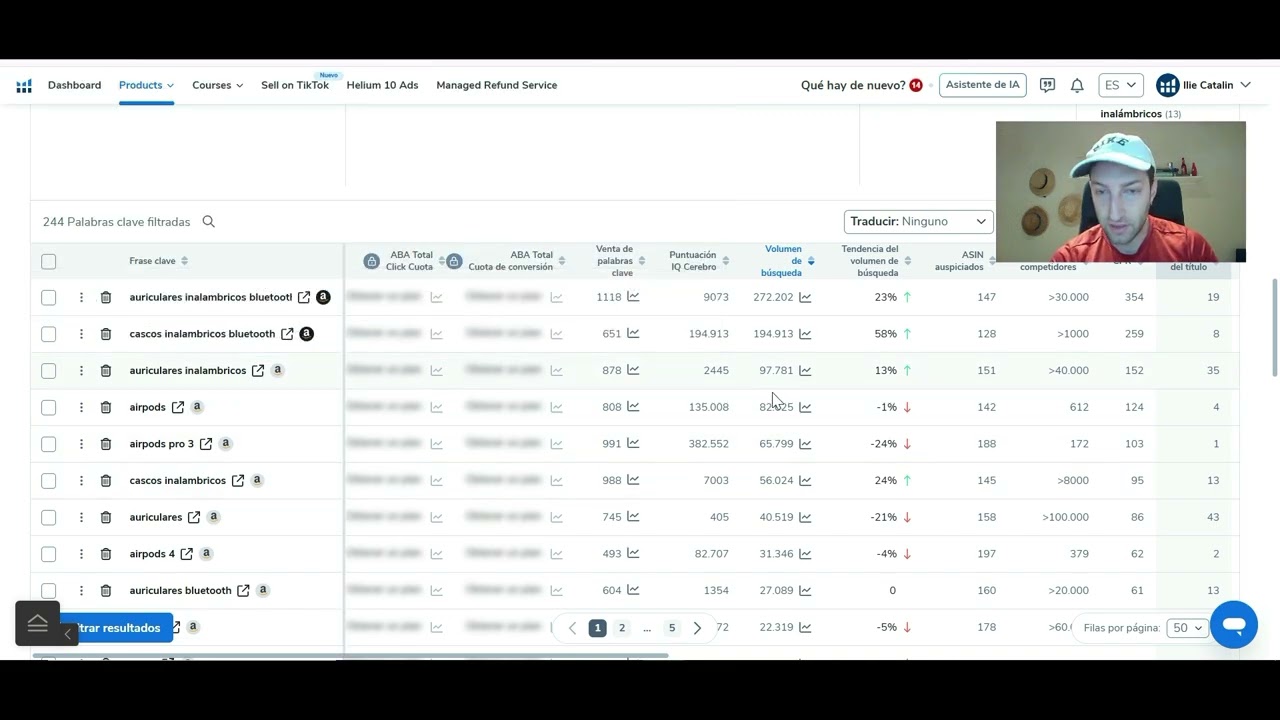This screenshot has width=1280, height=720.
Task: Open the Dashboard nav item
Action: 74,85
